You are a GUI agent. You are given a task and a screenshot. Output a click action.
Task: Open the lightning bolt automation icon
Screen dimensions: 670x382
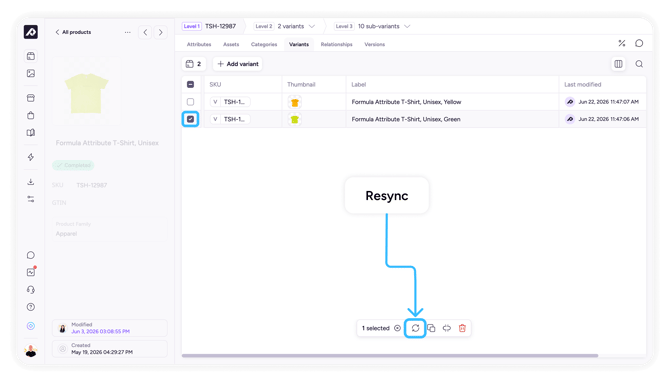coord(31,157)
